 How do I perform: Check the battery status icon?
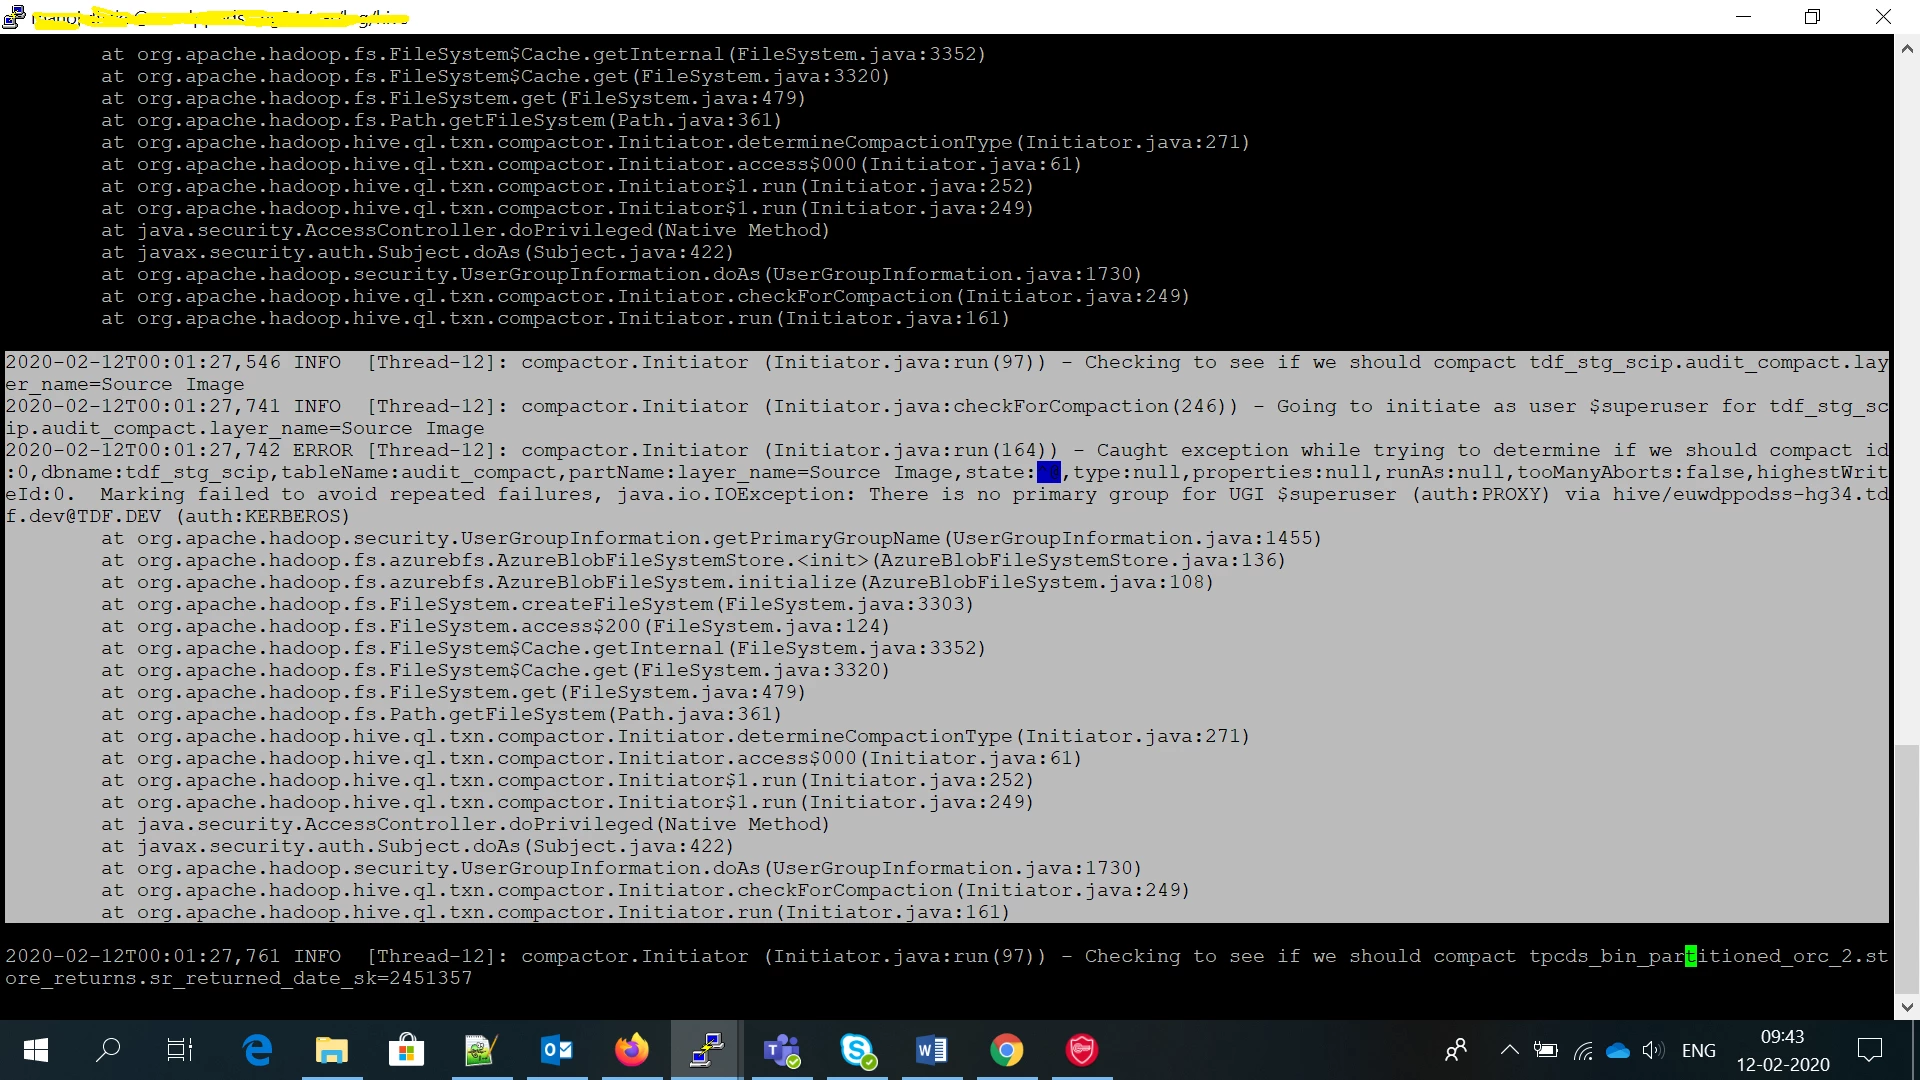click(1546, 1050)
